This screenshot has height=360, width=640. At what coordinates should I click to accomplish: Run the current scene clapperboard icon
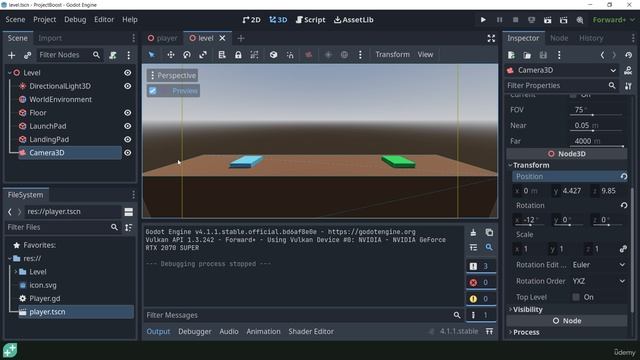547,20
